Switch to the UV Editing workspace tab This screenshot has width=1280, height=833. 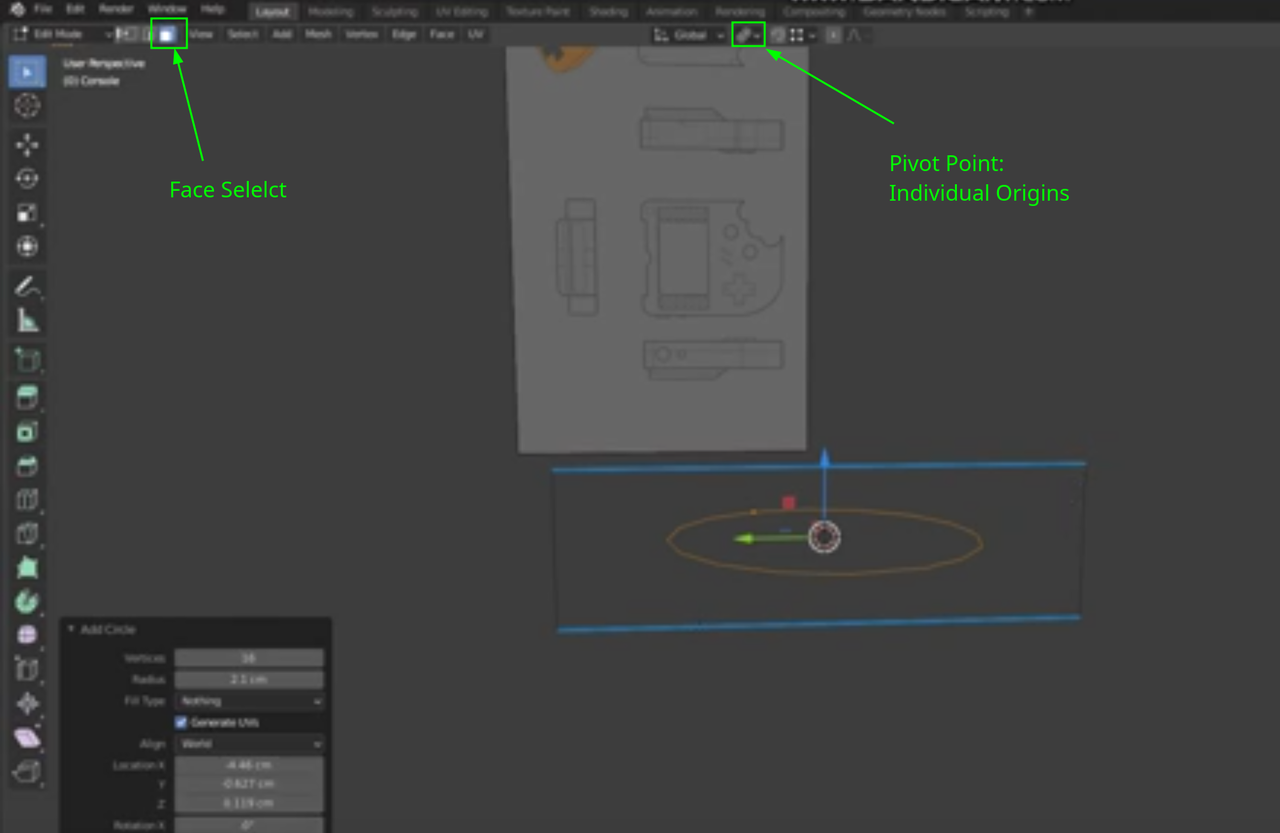click(x=462, y=12)
